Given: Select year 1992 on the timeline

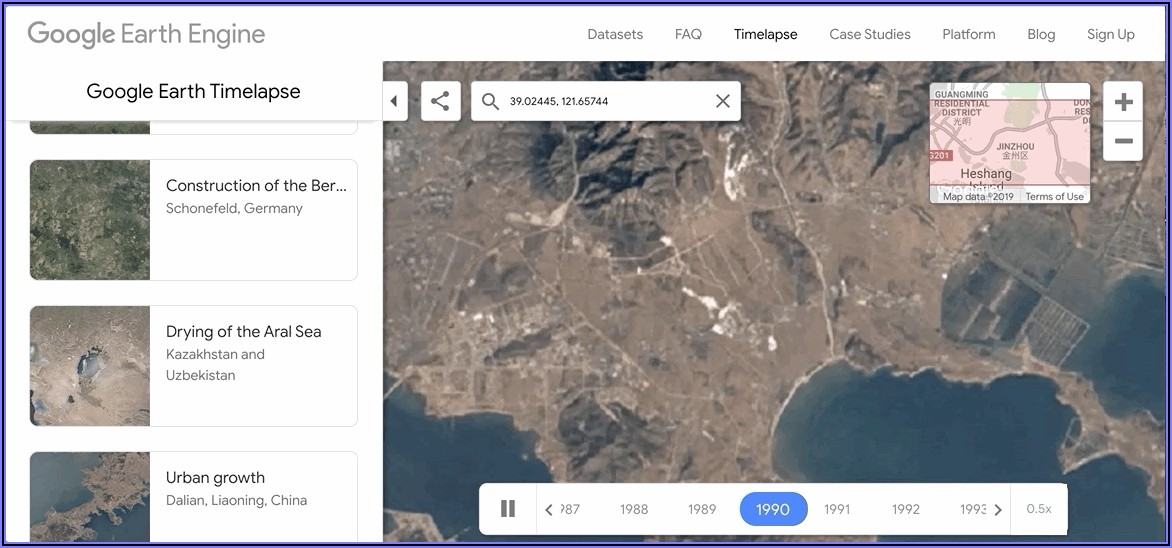Looking at the screenshot, I should (905, 509).
